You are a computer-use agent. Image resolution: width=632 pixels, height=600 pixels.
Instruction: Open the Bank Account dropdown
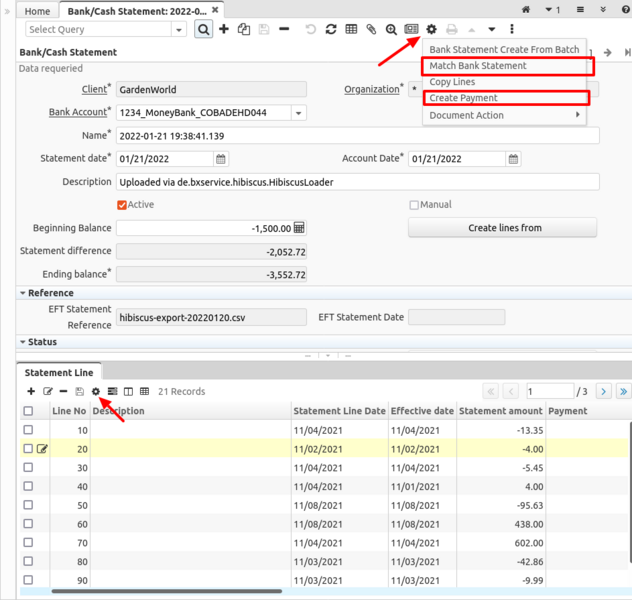[299, 113]
